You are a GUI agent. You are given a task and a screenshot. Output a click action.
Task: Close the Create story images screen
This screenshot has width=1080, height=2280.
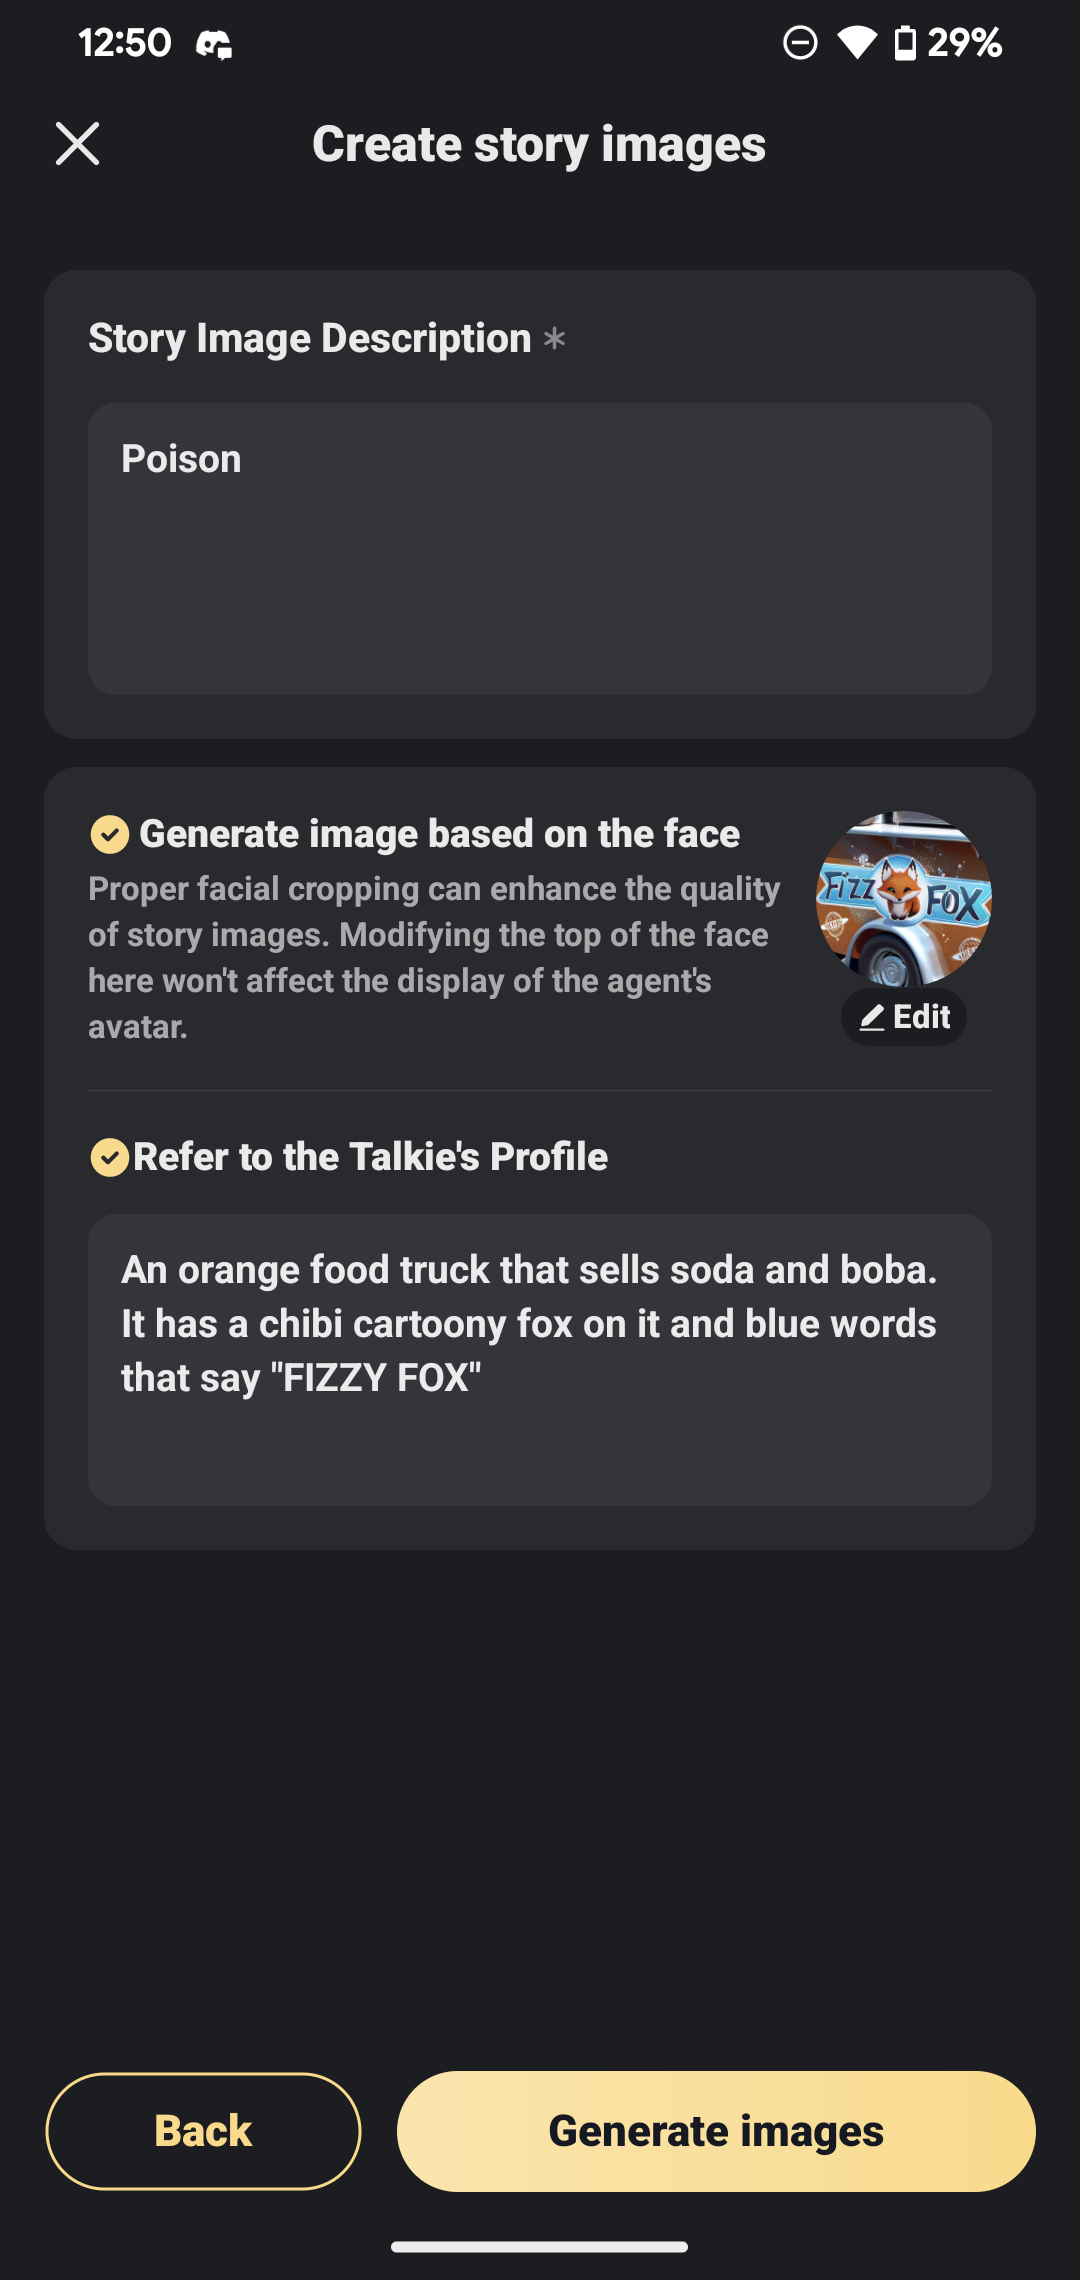(77, 144)
